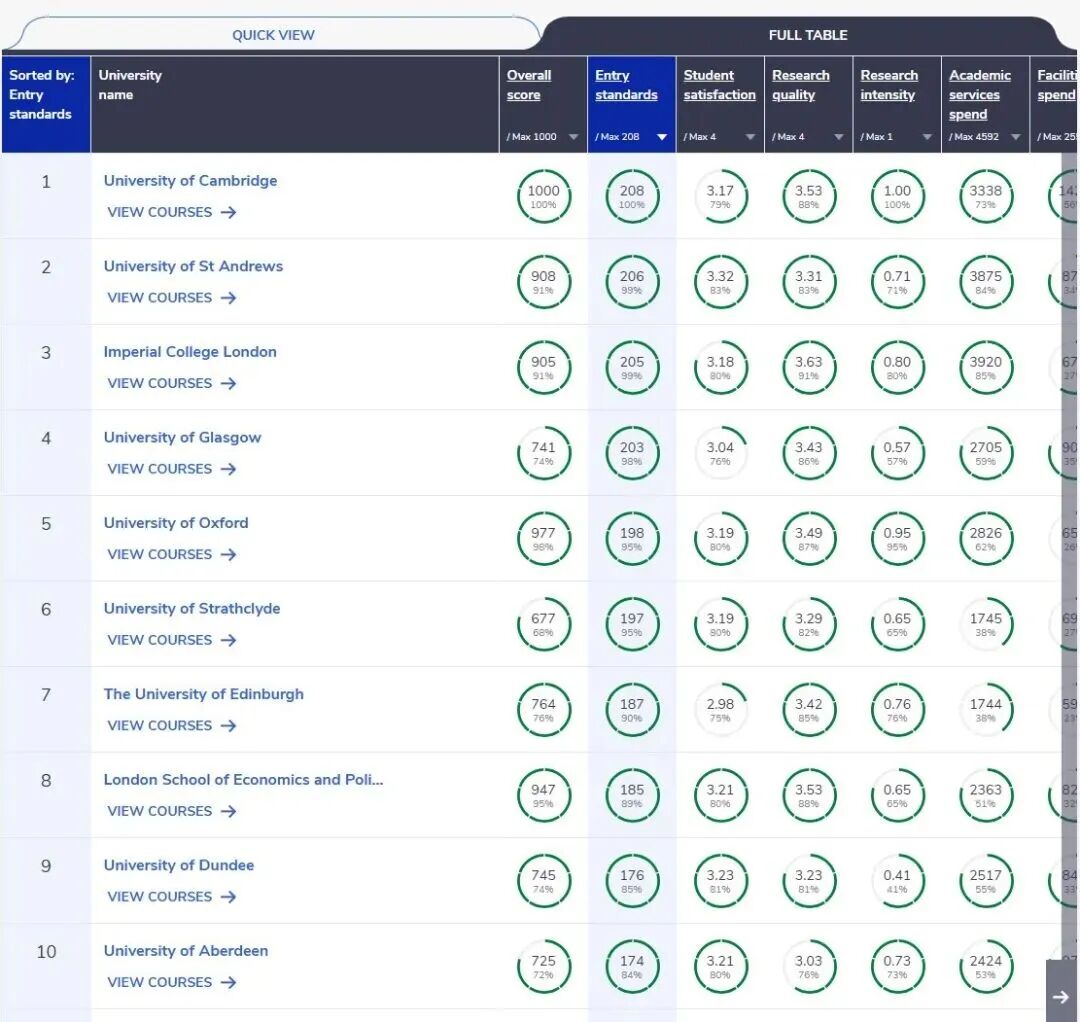Sort by Academic services spend header
Screen dimensions: 1080x1022
[x=979, y=94]
